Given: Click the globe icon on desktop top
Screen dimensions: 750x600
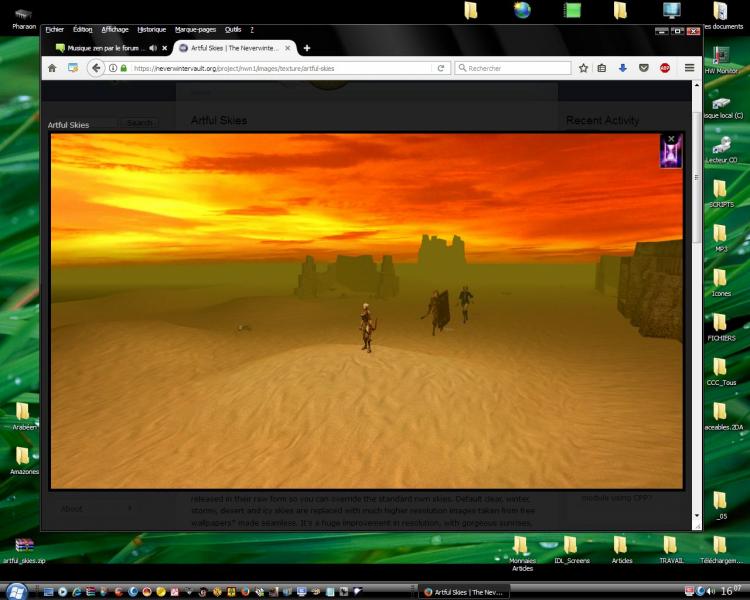Looking at the screenshot, I should [522, 10].
